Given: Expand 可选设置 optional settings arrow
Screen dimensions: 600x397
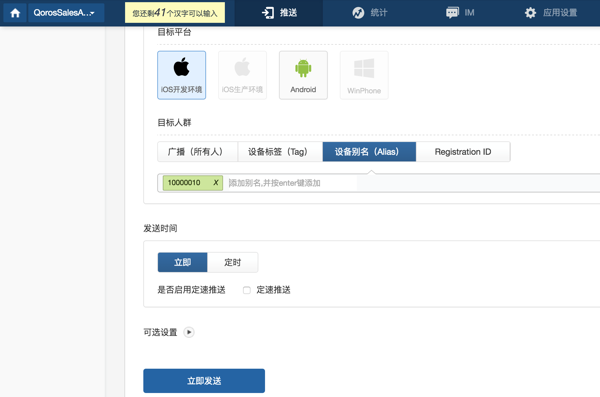Looking at the screenshot, I should click(x=189, y=332).
